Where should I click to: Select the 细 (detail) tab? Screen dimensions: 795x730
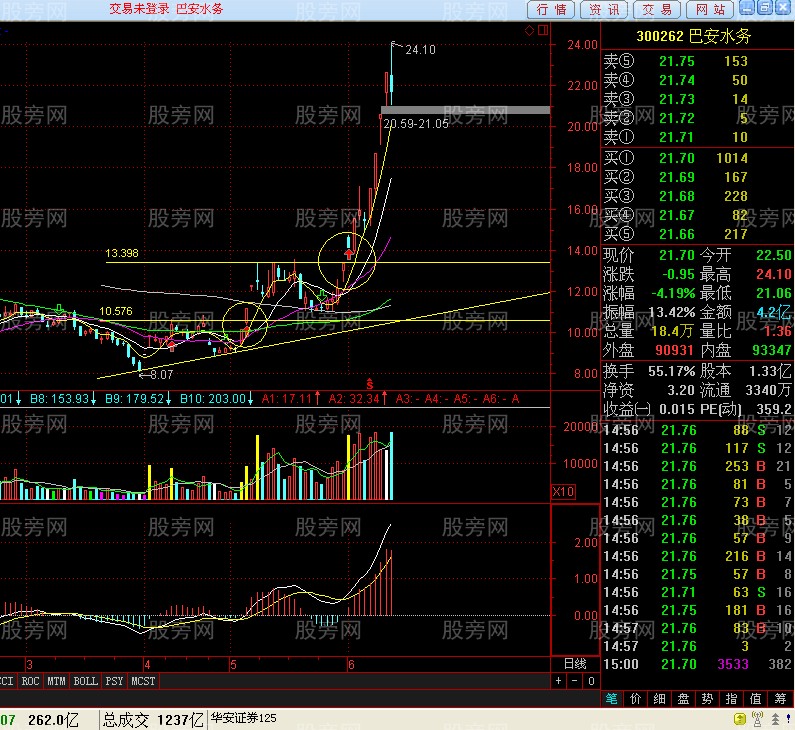660,699
